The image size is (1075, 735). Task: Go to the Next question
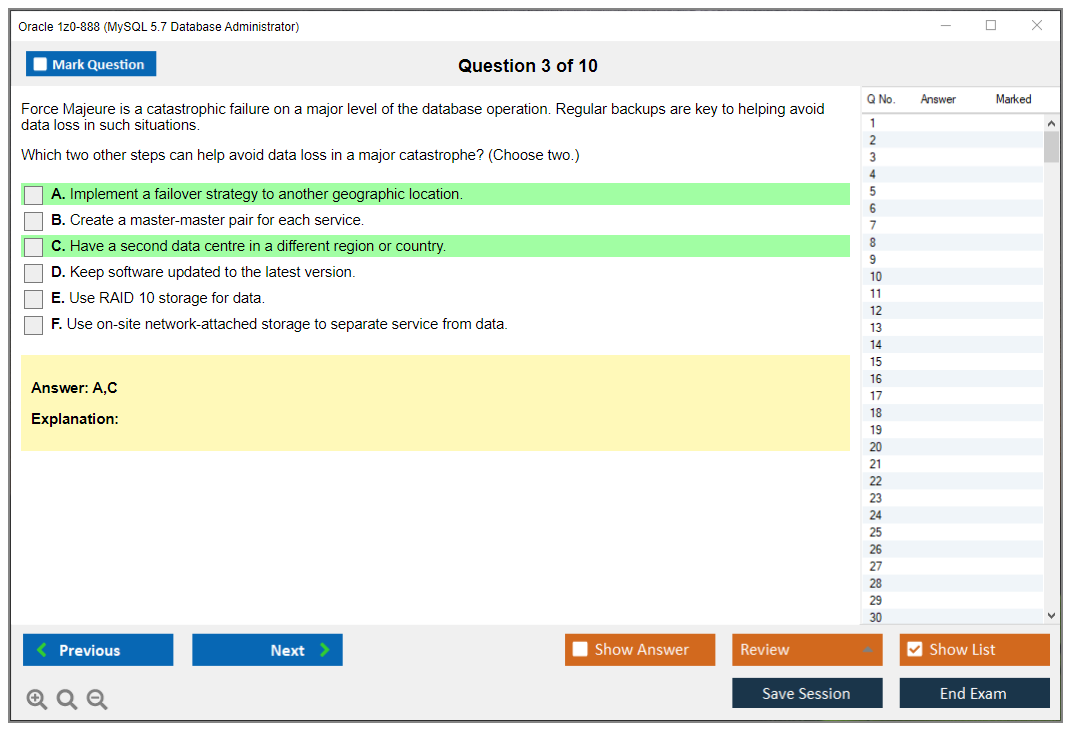pos(267,650)
